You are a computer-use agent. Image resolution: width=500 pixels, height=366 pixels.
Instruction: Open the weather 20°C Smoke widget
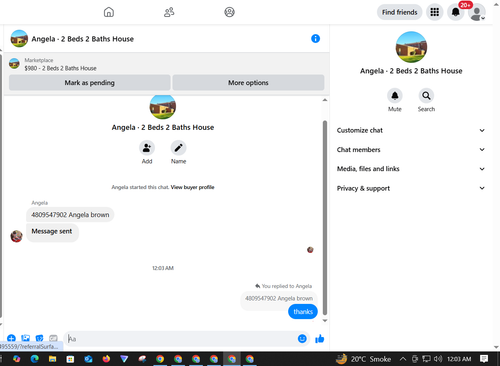tap(363, 359)
